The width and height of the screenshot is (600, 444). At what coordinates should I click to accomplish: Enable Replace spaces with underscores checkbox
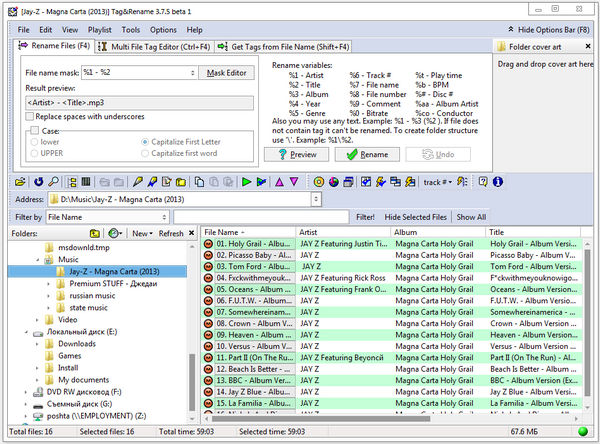point(29,117)
